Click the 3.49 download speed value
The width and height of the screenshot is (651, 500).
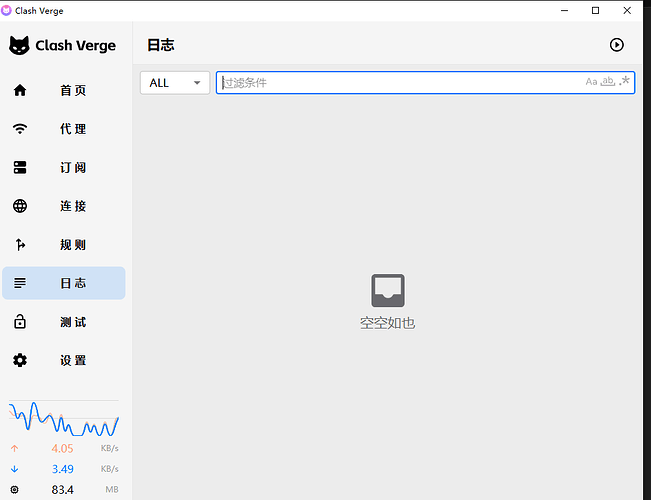tap(62, 469)
